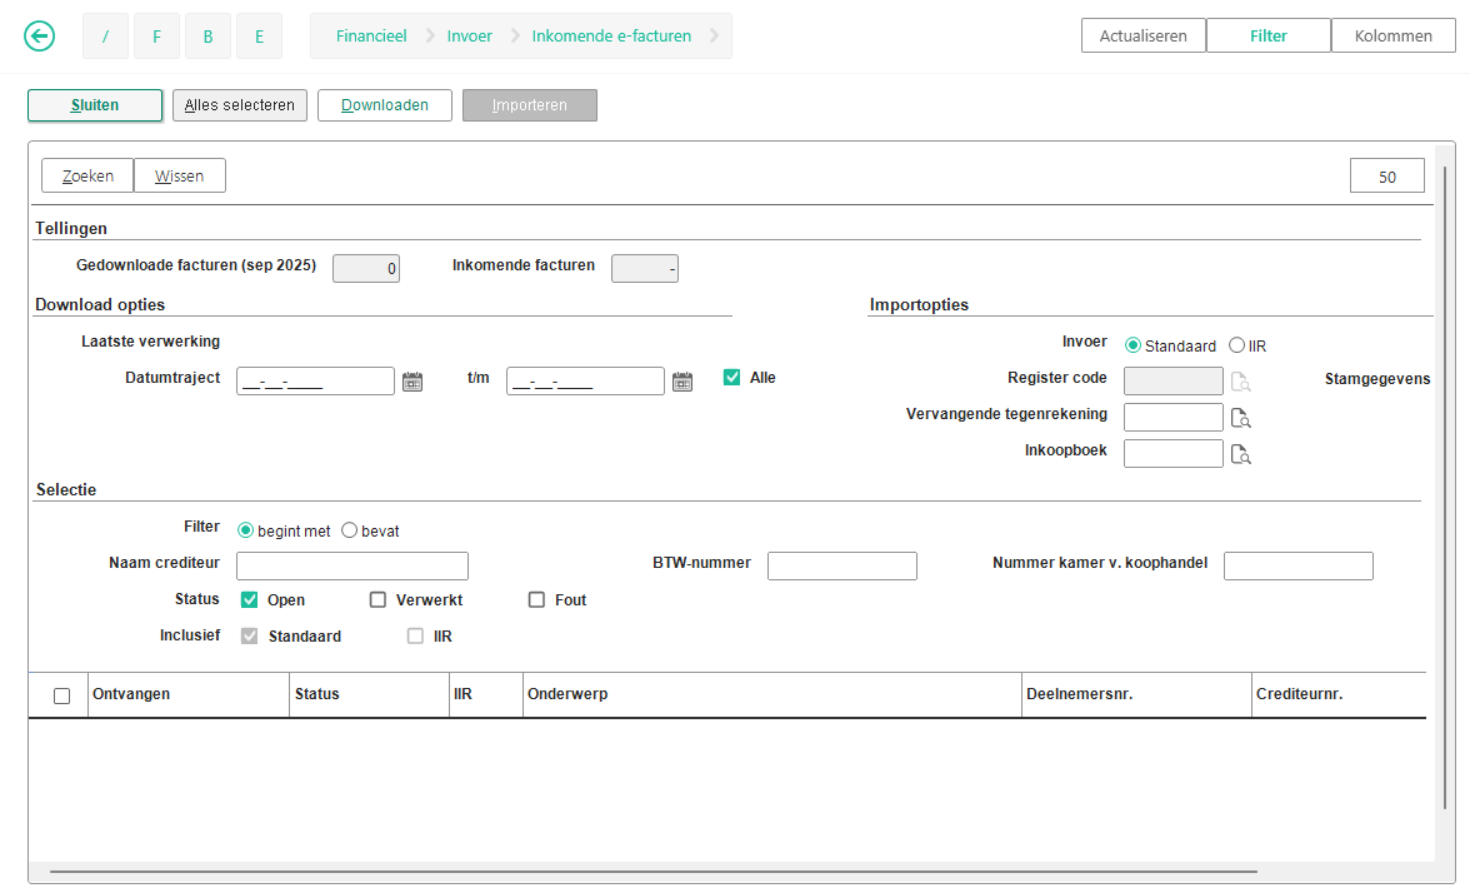Switch to the Filter tab
The height and width of the screenshot is (895, 1470).
click(1267, 36)
